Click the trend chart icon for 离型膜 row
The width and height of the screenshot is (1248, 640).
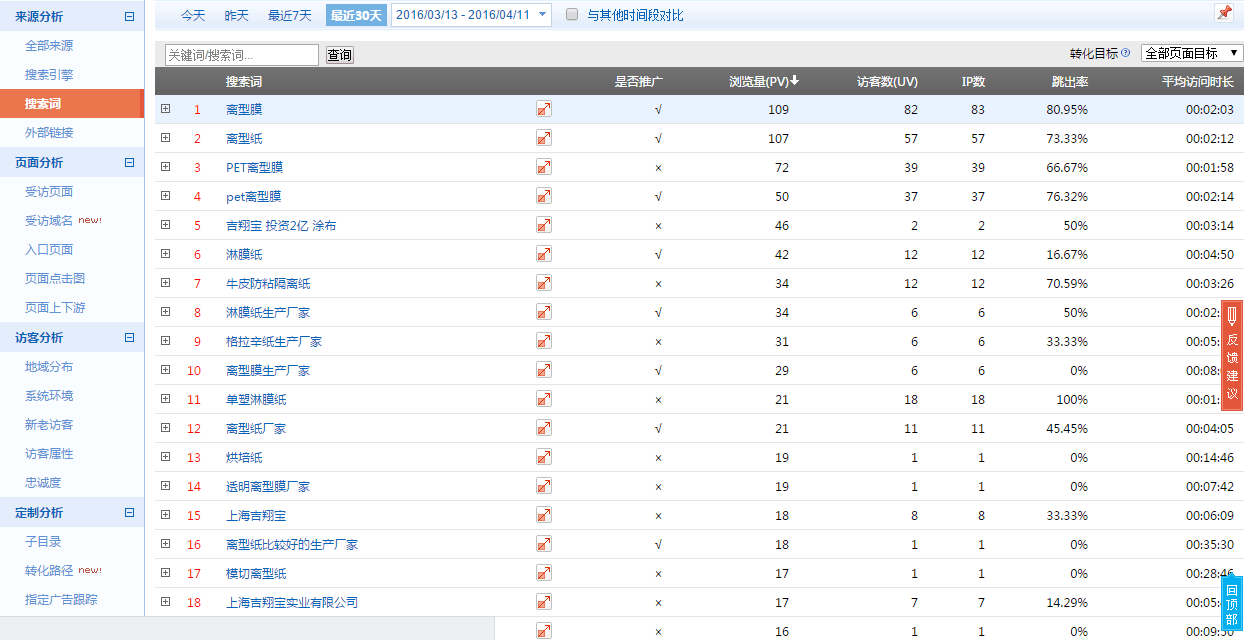point(544,109)
